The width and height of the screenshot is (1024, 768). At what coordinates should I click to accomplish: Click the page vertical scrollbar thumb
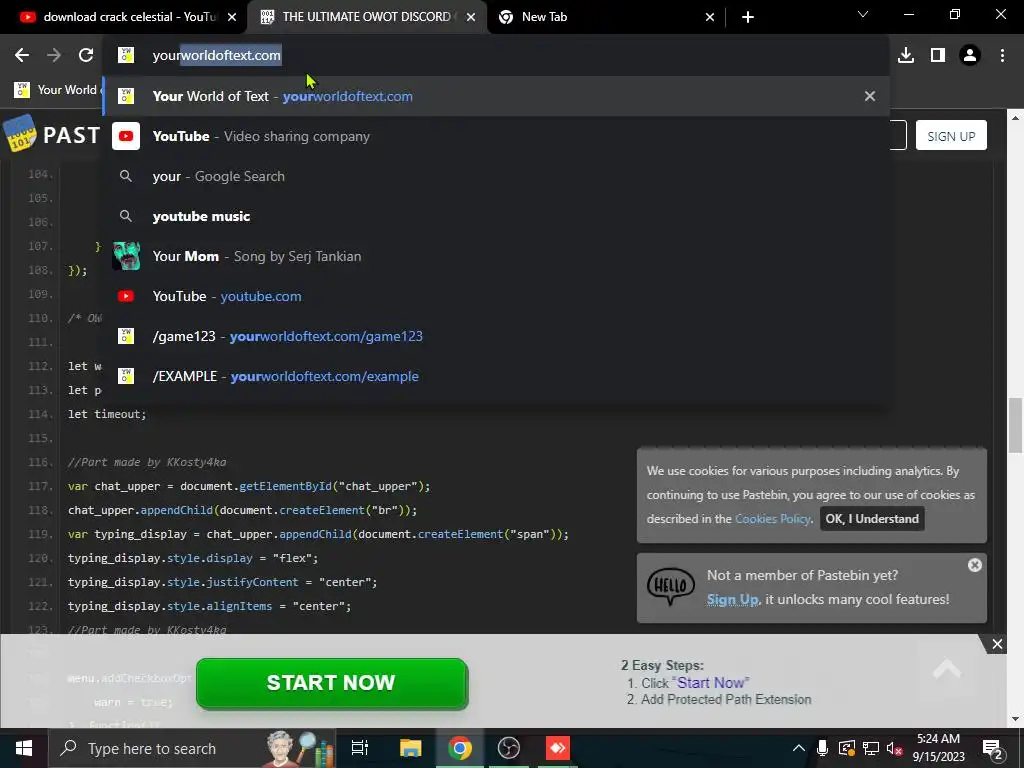pos(1016,424)
